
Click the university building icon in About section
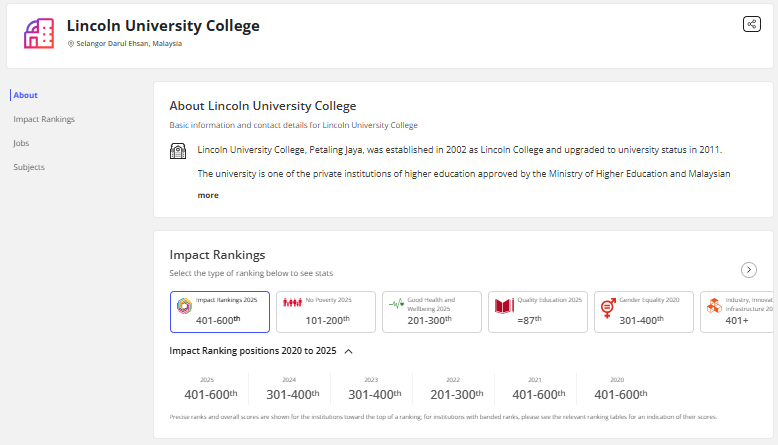coord(178,151)
